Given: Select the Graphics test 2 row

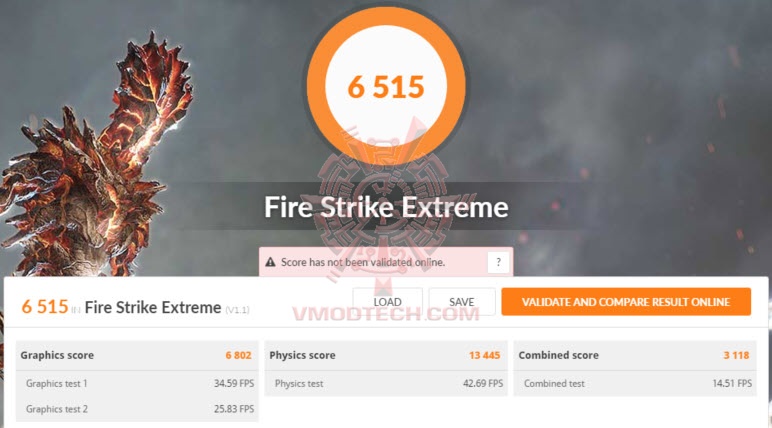Looking at the screenshot, I should coord(137,409).
